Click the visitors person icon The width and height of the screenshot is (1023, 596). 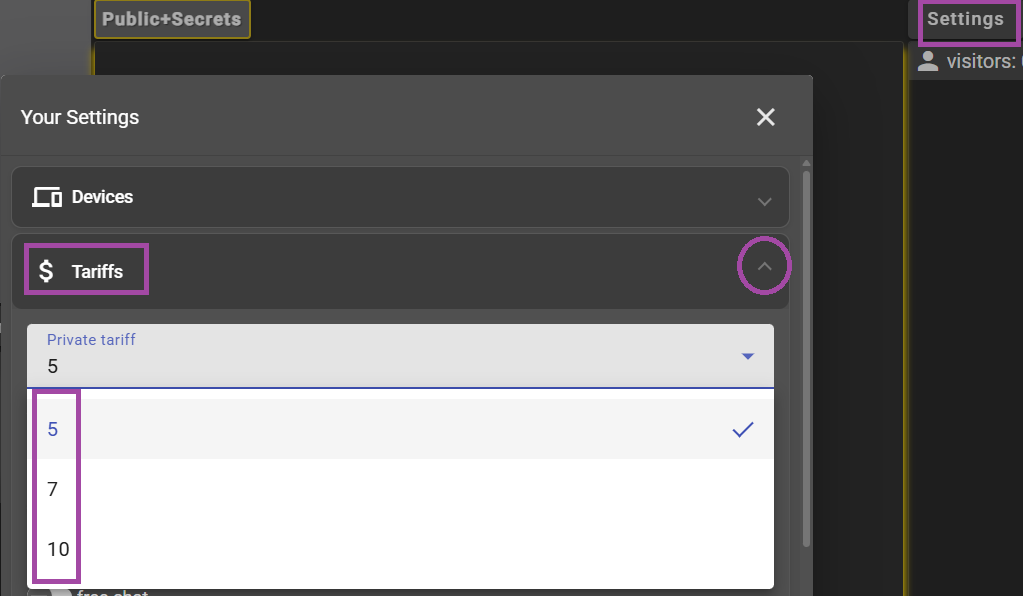click(x=928, y=61)
